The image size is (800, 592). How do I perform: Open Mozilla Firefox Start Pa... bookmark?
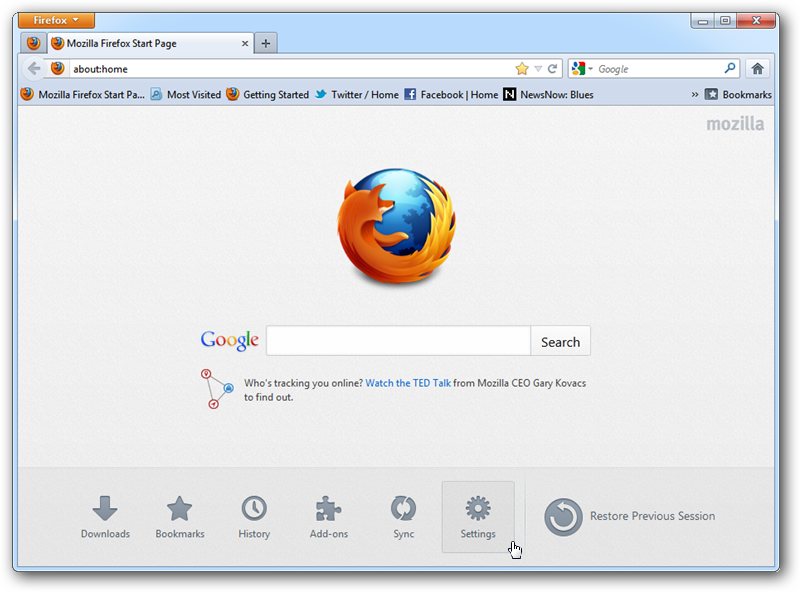tap(83, 94)
